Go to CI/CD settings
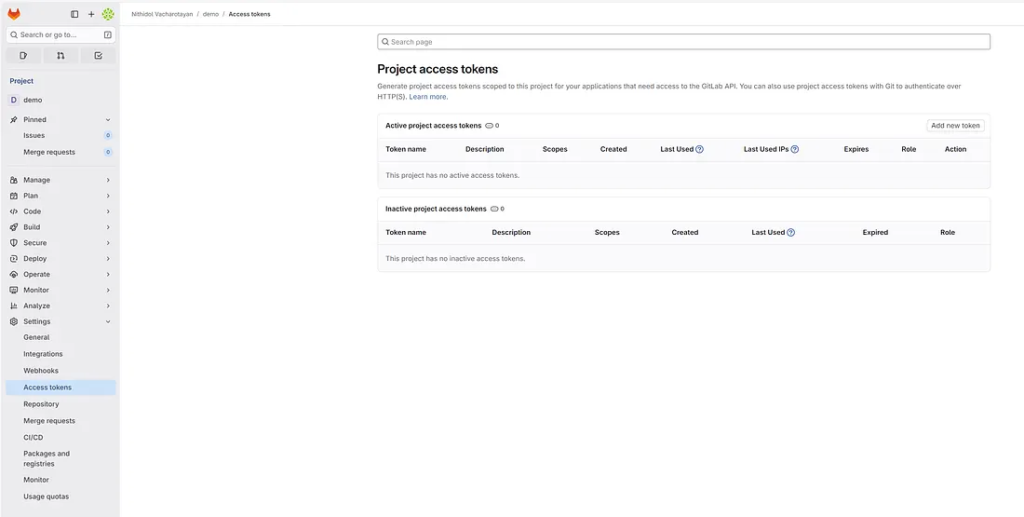The width and height of the screenshot is (1024, 517). tap(33, 437)
